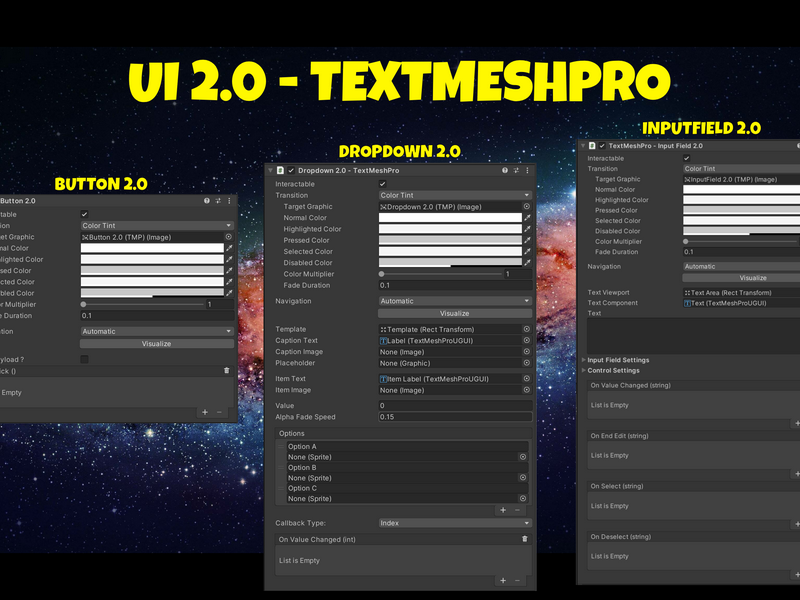Add listener with plus under On Value Changed (int)
This screenshot has width=800, height=600.
pyautogui.click(x=503, y=580)
